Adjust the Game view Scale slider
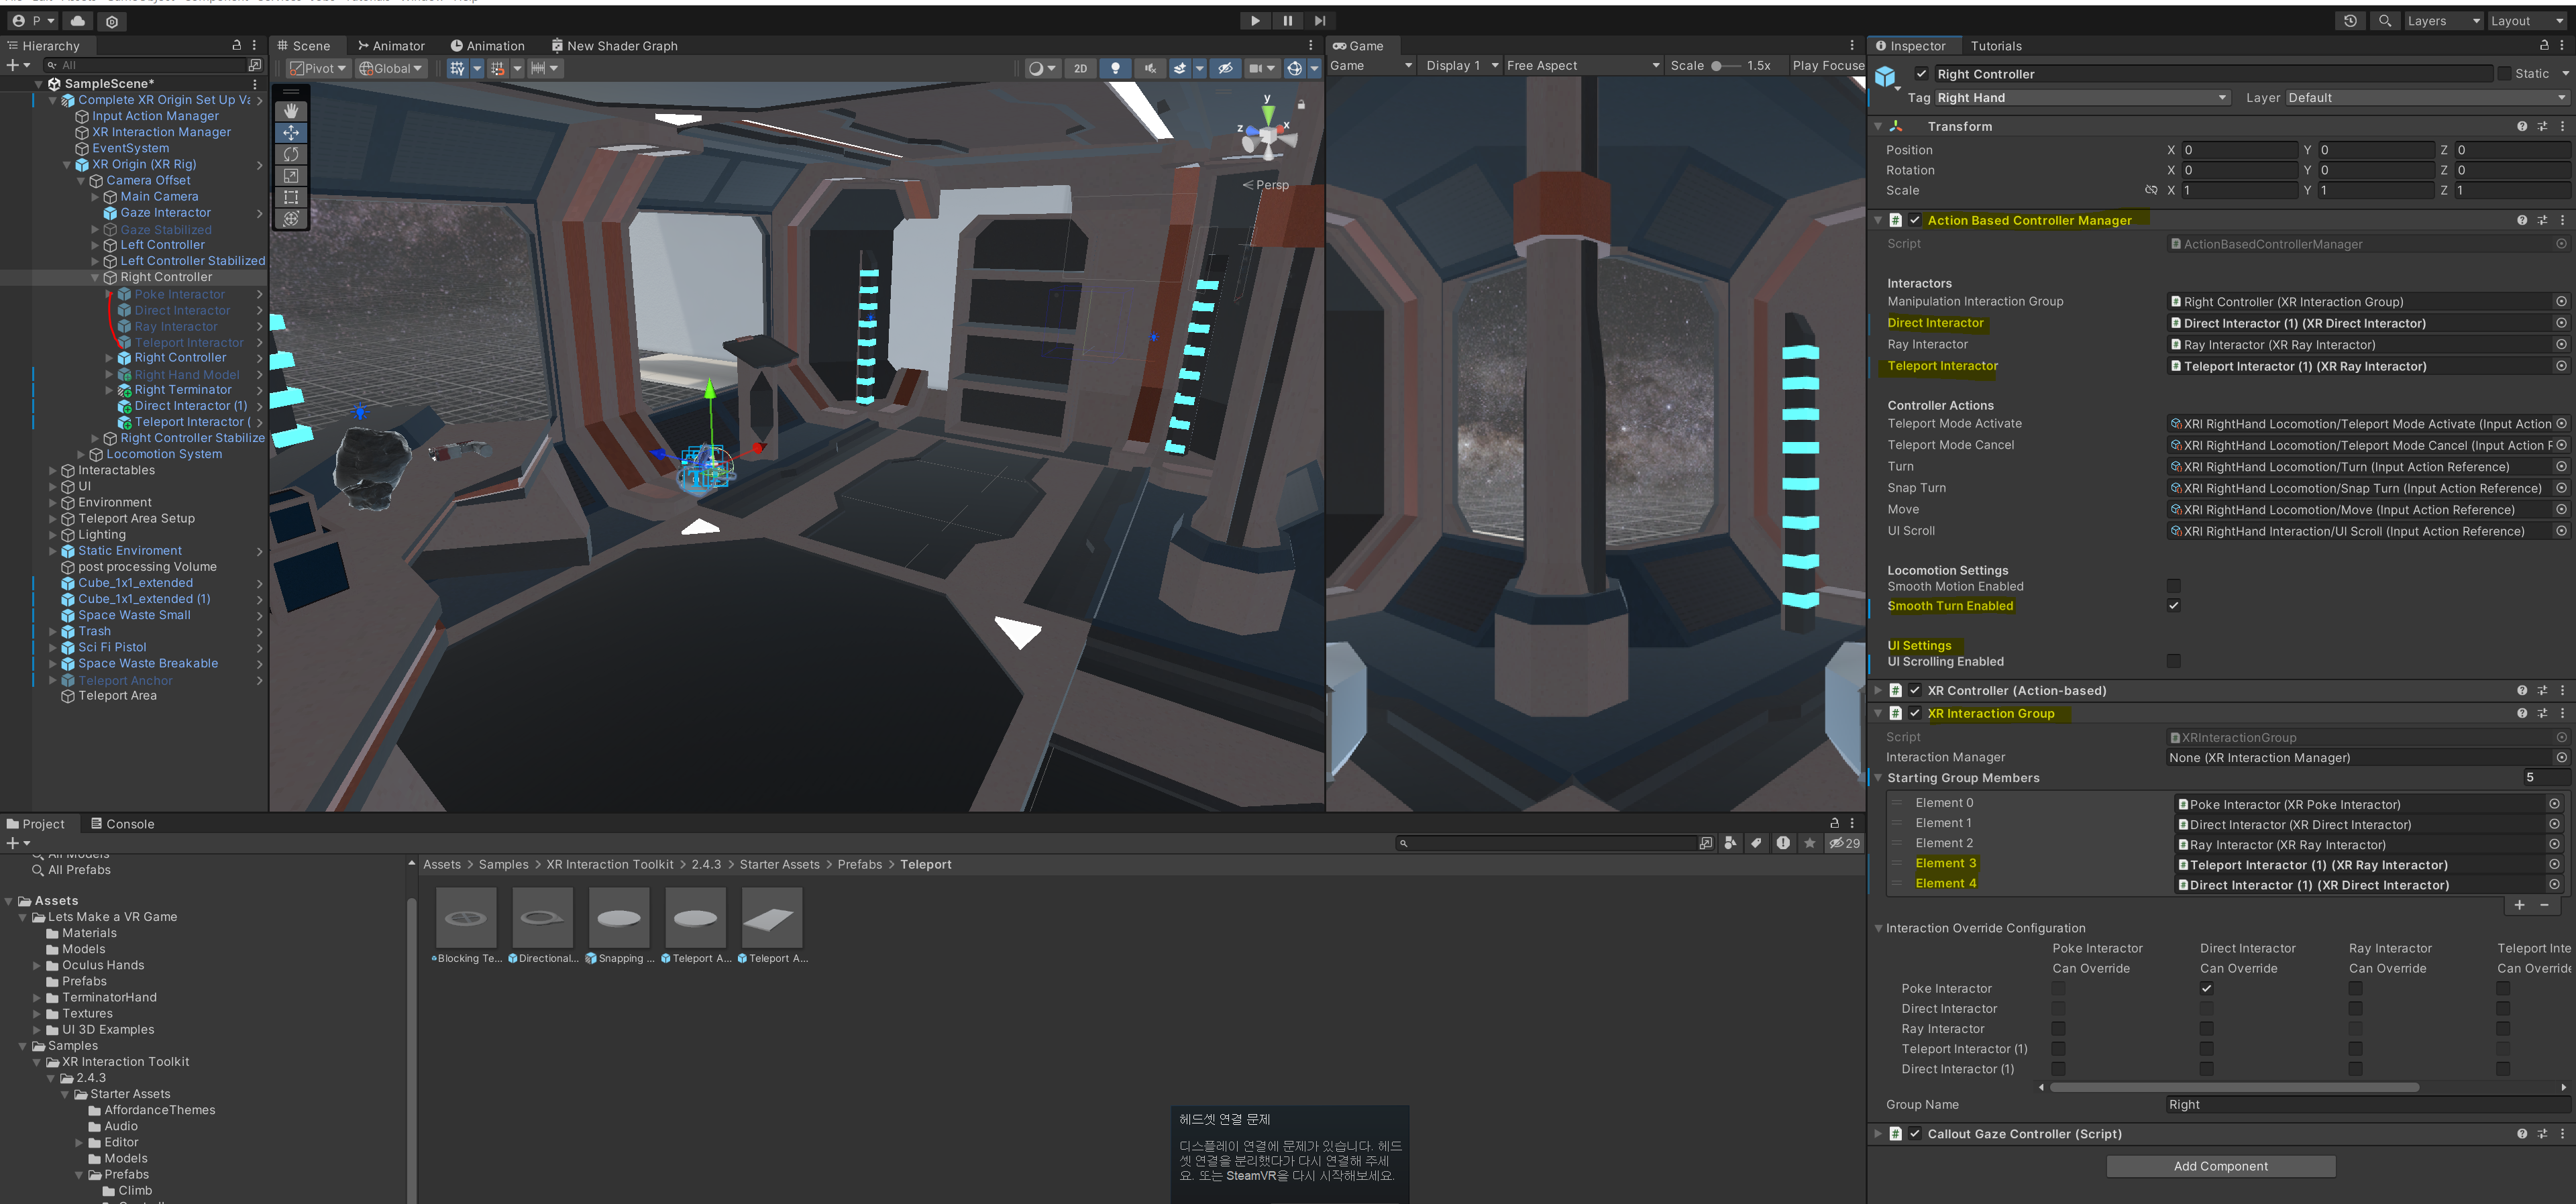Viewport: 2576px width, 1204px height. point(1716,66)
